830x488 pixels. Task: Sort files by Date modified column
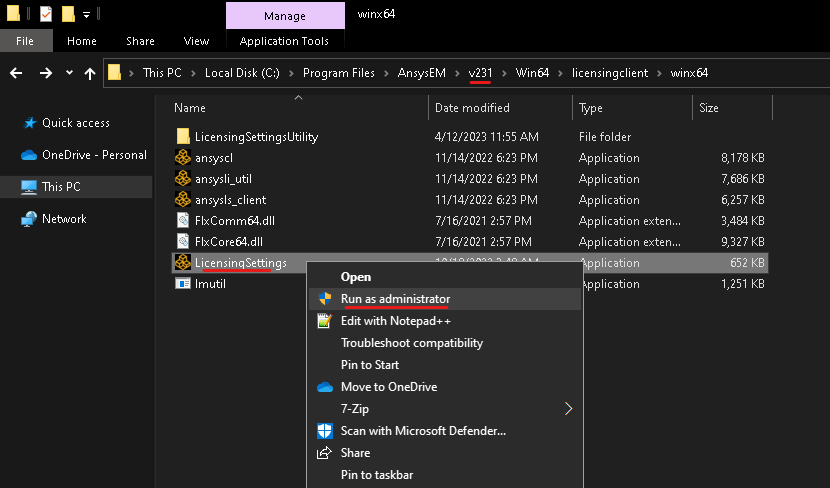coord(472,108)
